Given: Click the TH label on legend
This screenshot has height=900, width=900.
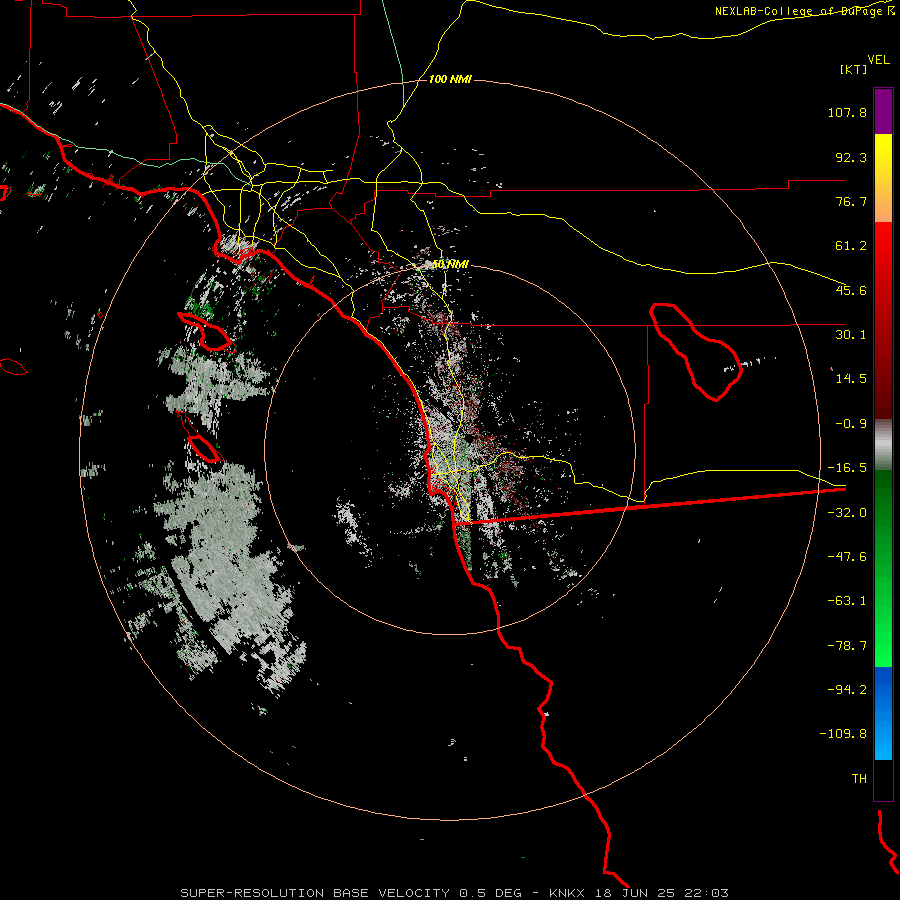Looking at the screenshot, I should (x=859, y=779).
